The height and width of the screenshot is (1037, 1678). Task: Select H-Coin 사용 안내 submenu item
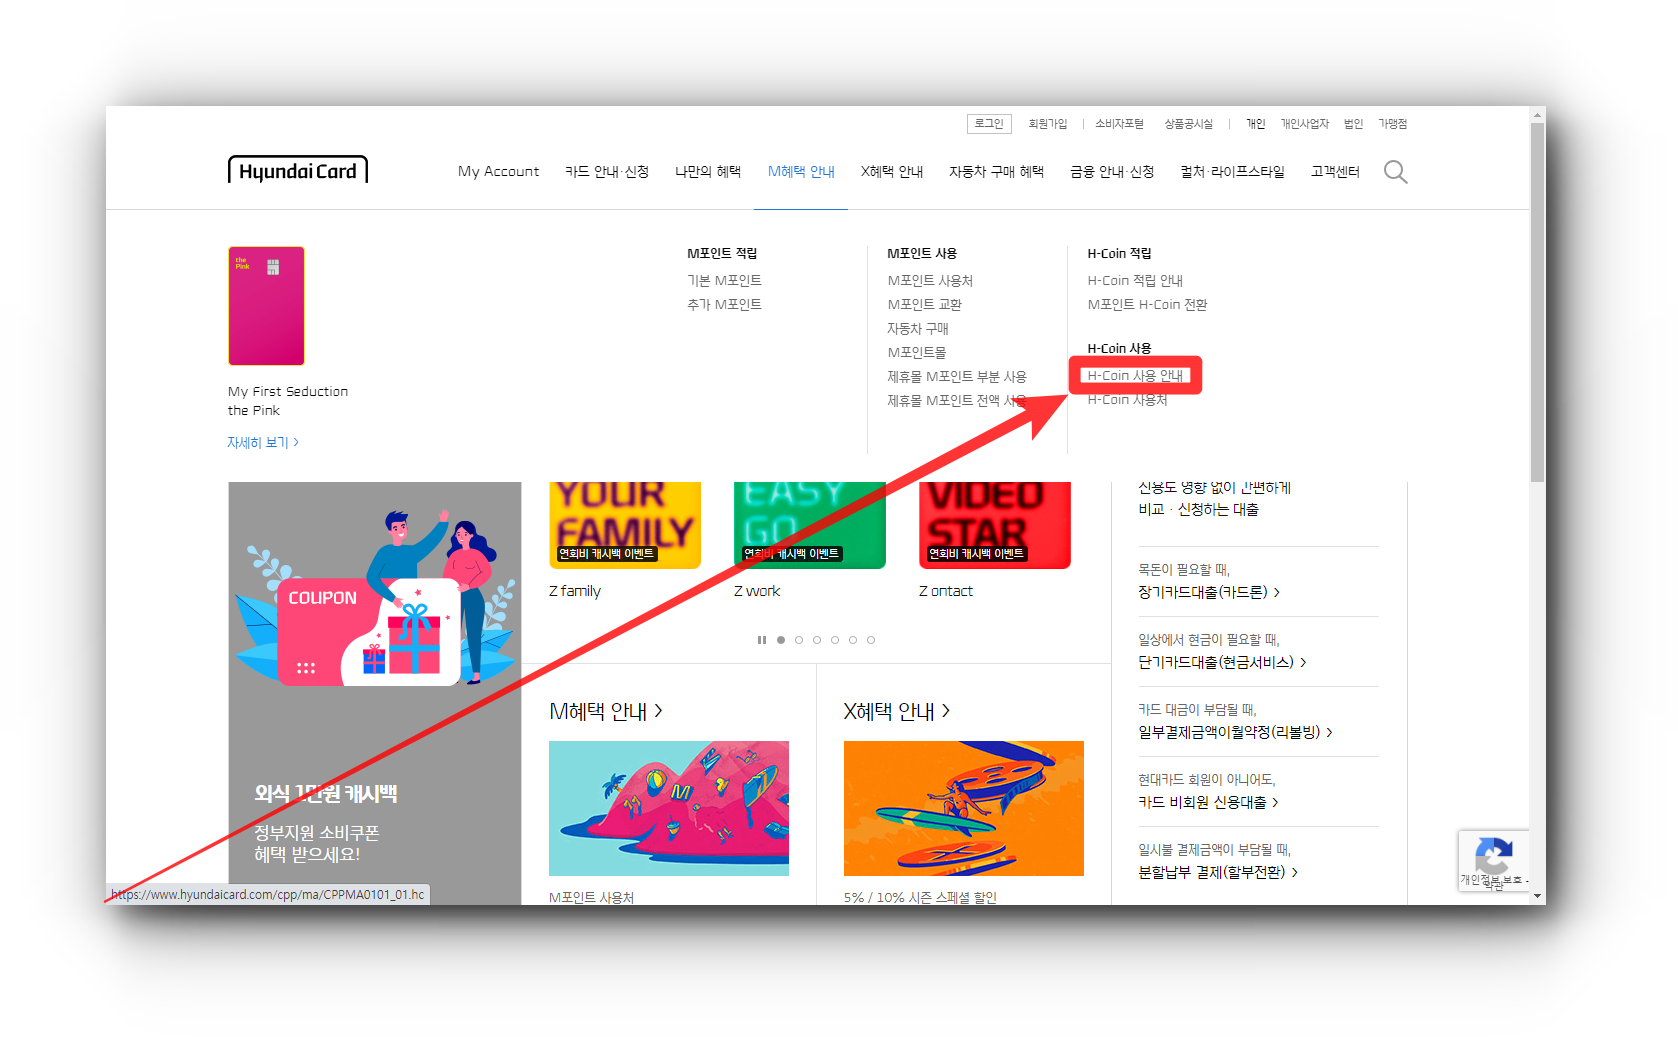coord(1135,376)
